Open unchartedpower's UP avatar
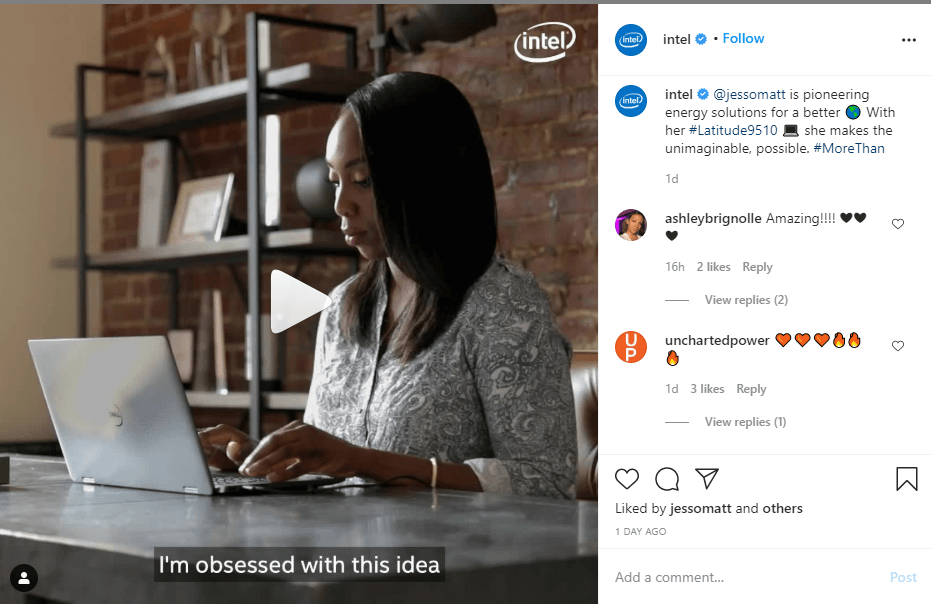Image resolution: width=931 pixels, height=604 pixels. click(x=631, y=347)
